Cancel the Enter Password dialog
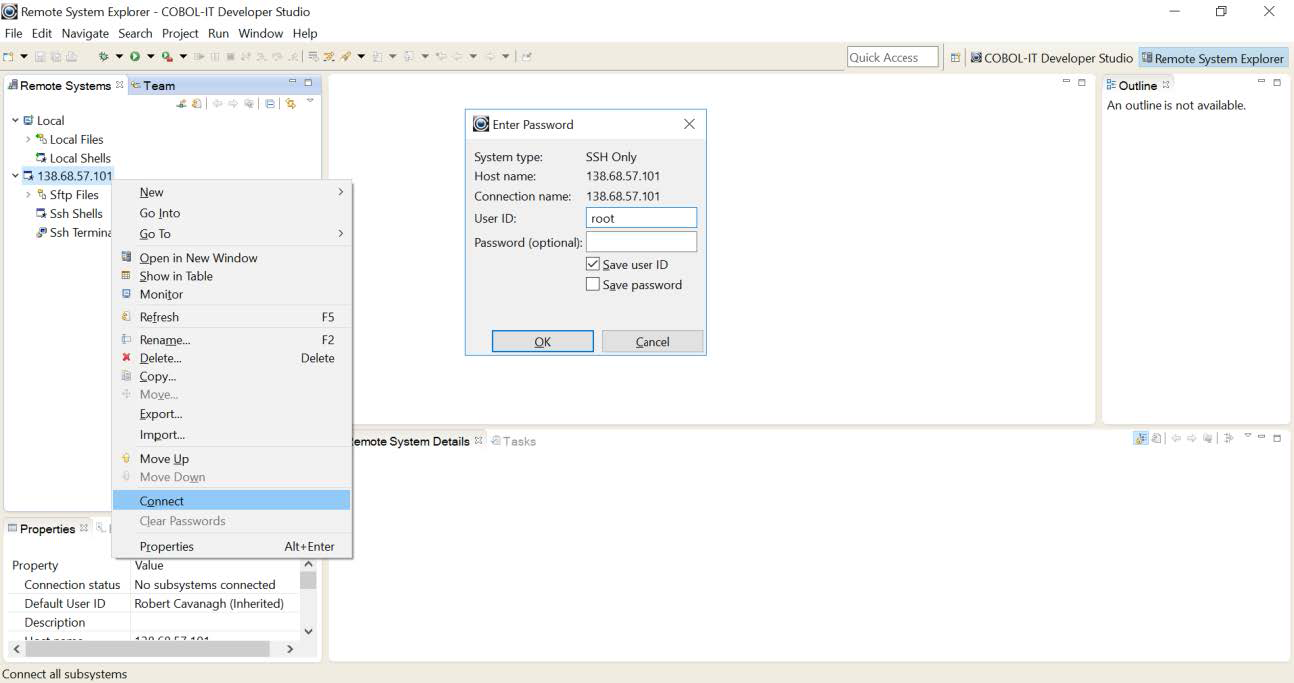Screen dimensions: 1294x683 click(652, 342)
